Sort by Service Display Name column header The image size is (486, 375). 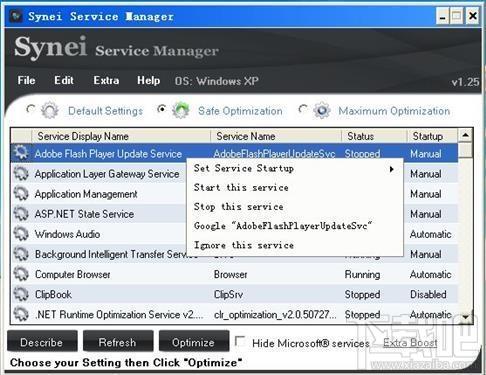(x=121, y=136)
